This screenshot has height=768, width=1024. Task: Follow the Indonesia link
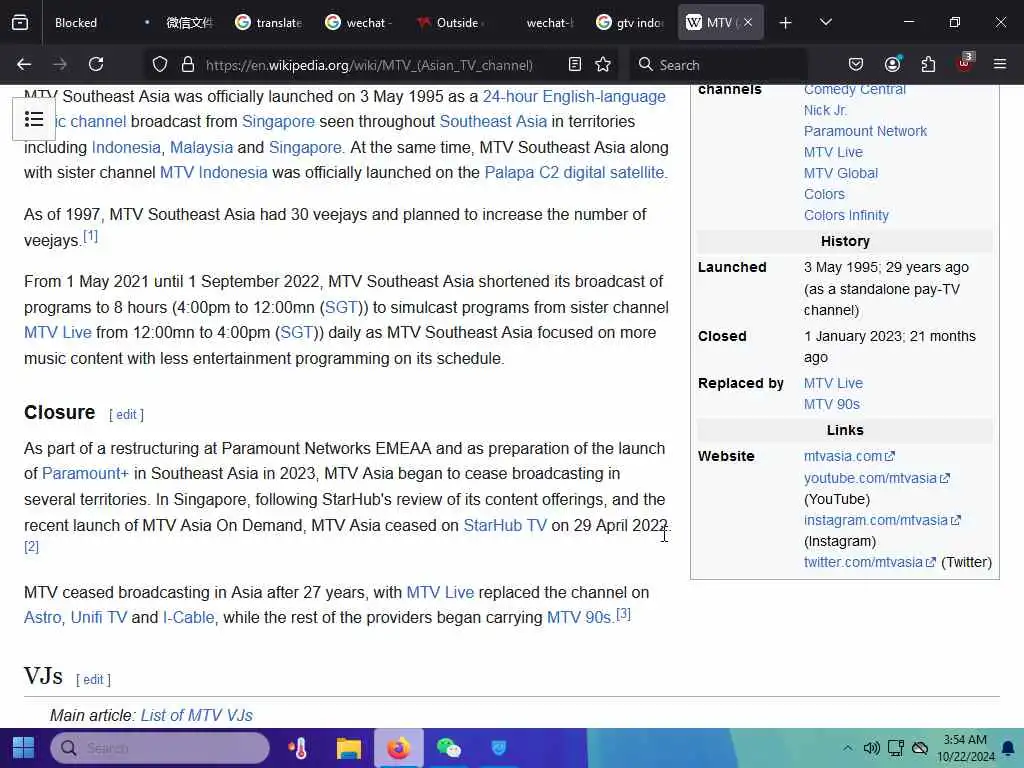pyautogui.click(x=126, y=148)
